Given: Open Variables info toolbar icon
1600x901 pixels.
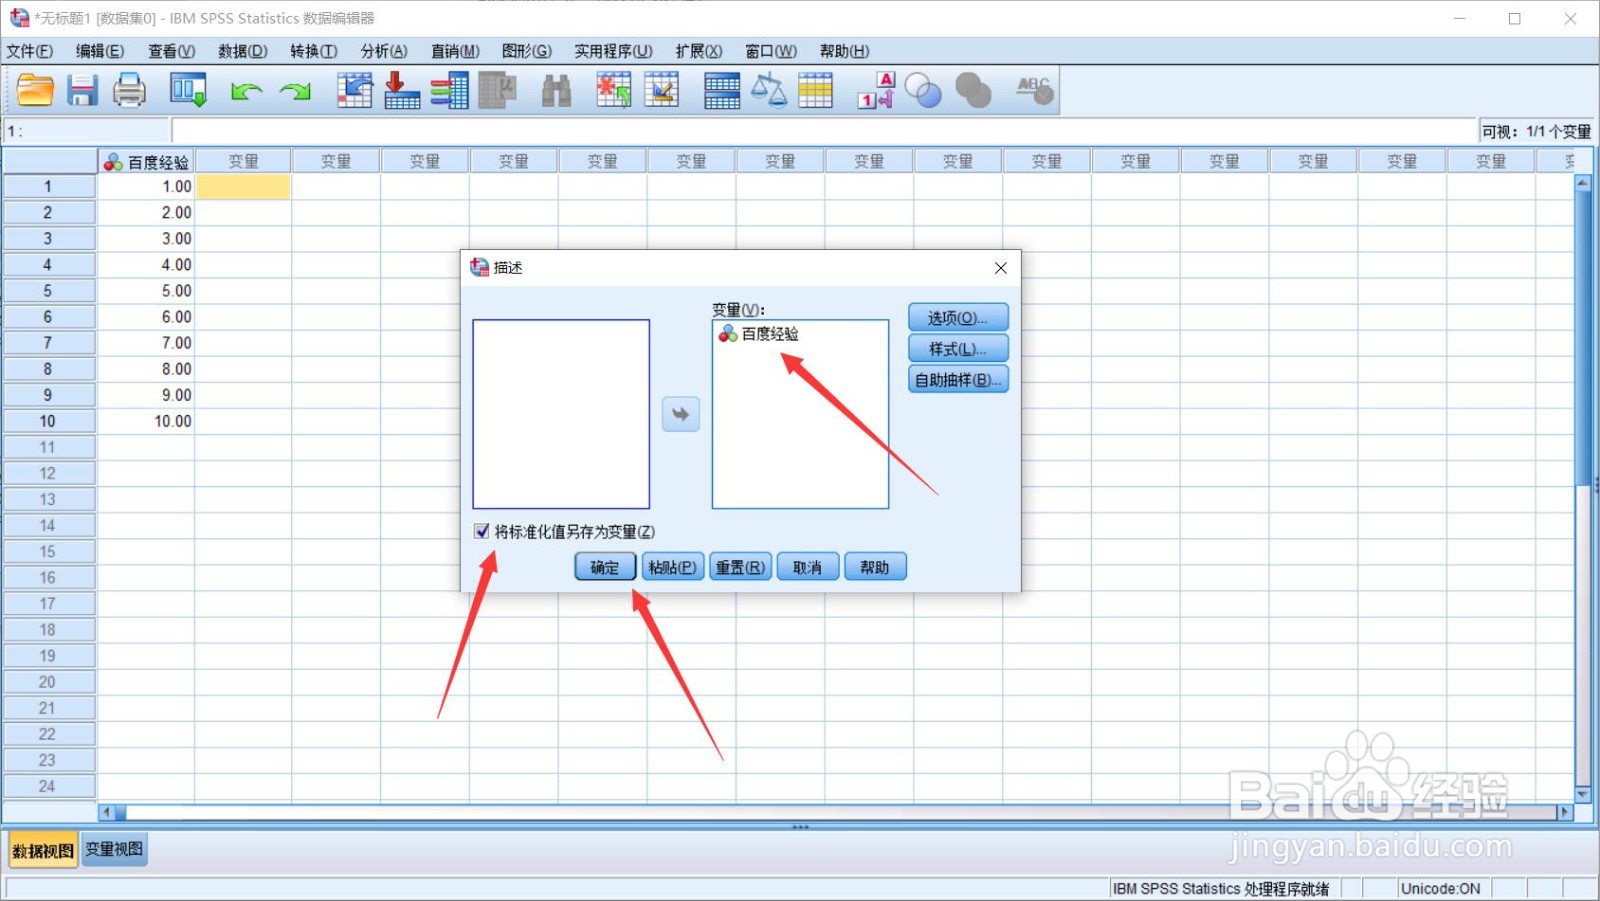Looking at the screenshot, I should click(450, 90).
